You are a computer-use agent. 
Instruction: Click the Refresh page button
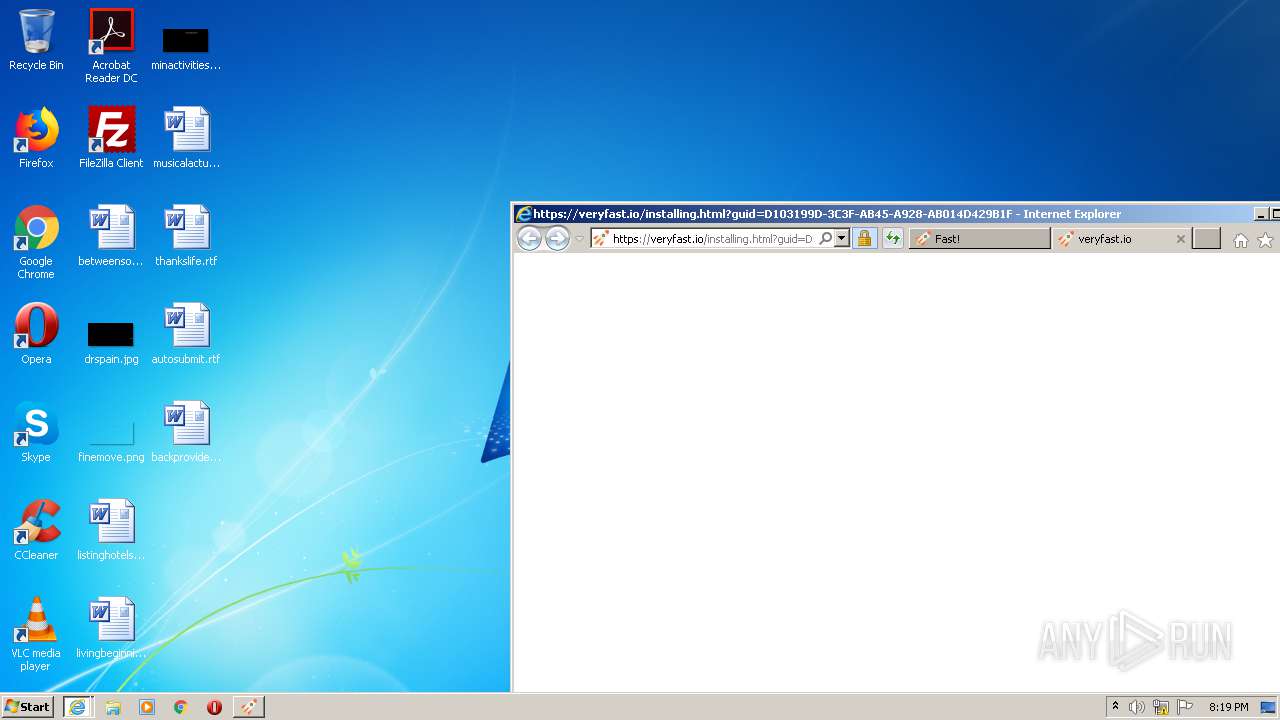pos(893,238)
